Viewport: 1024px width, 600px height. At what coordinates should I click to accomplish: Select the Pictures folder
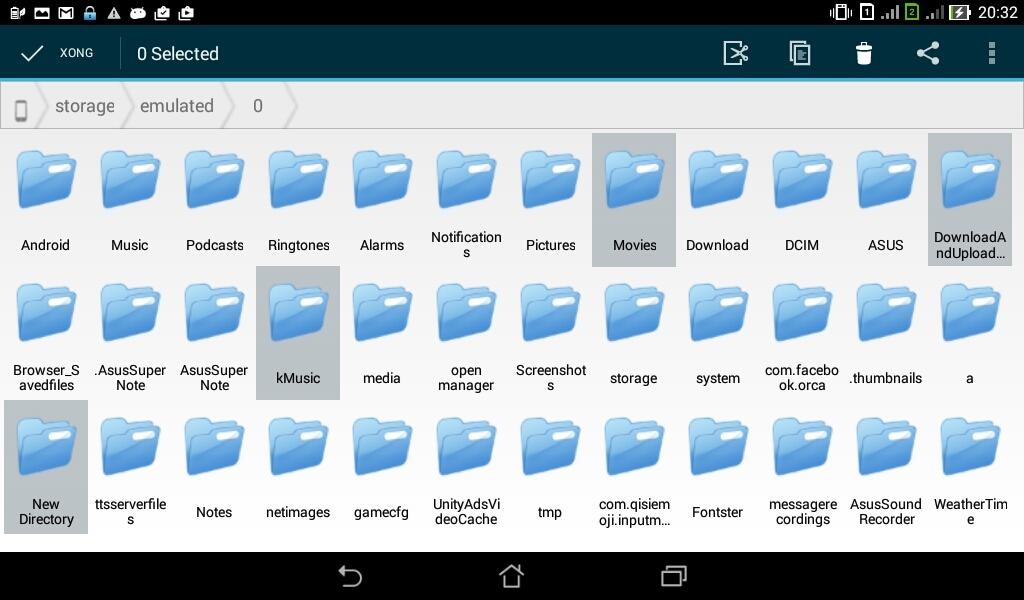551,200
